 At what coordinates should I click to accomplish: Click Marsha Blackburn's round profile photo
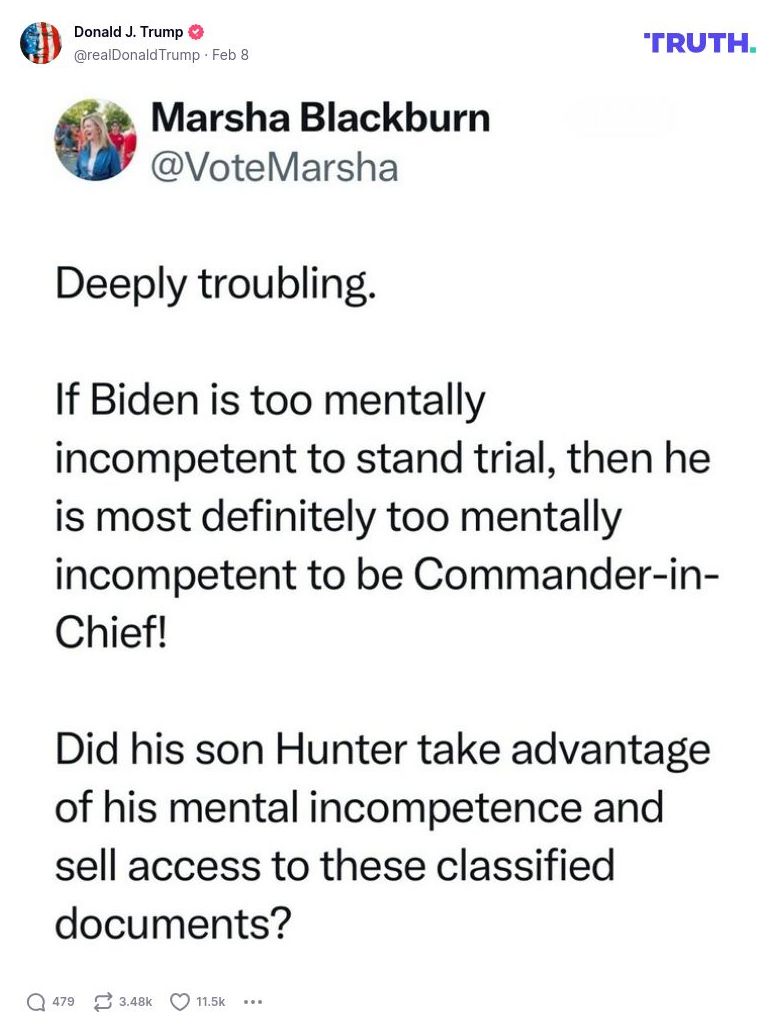click(x=95, y=140)
